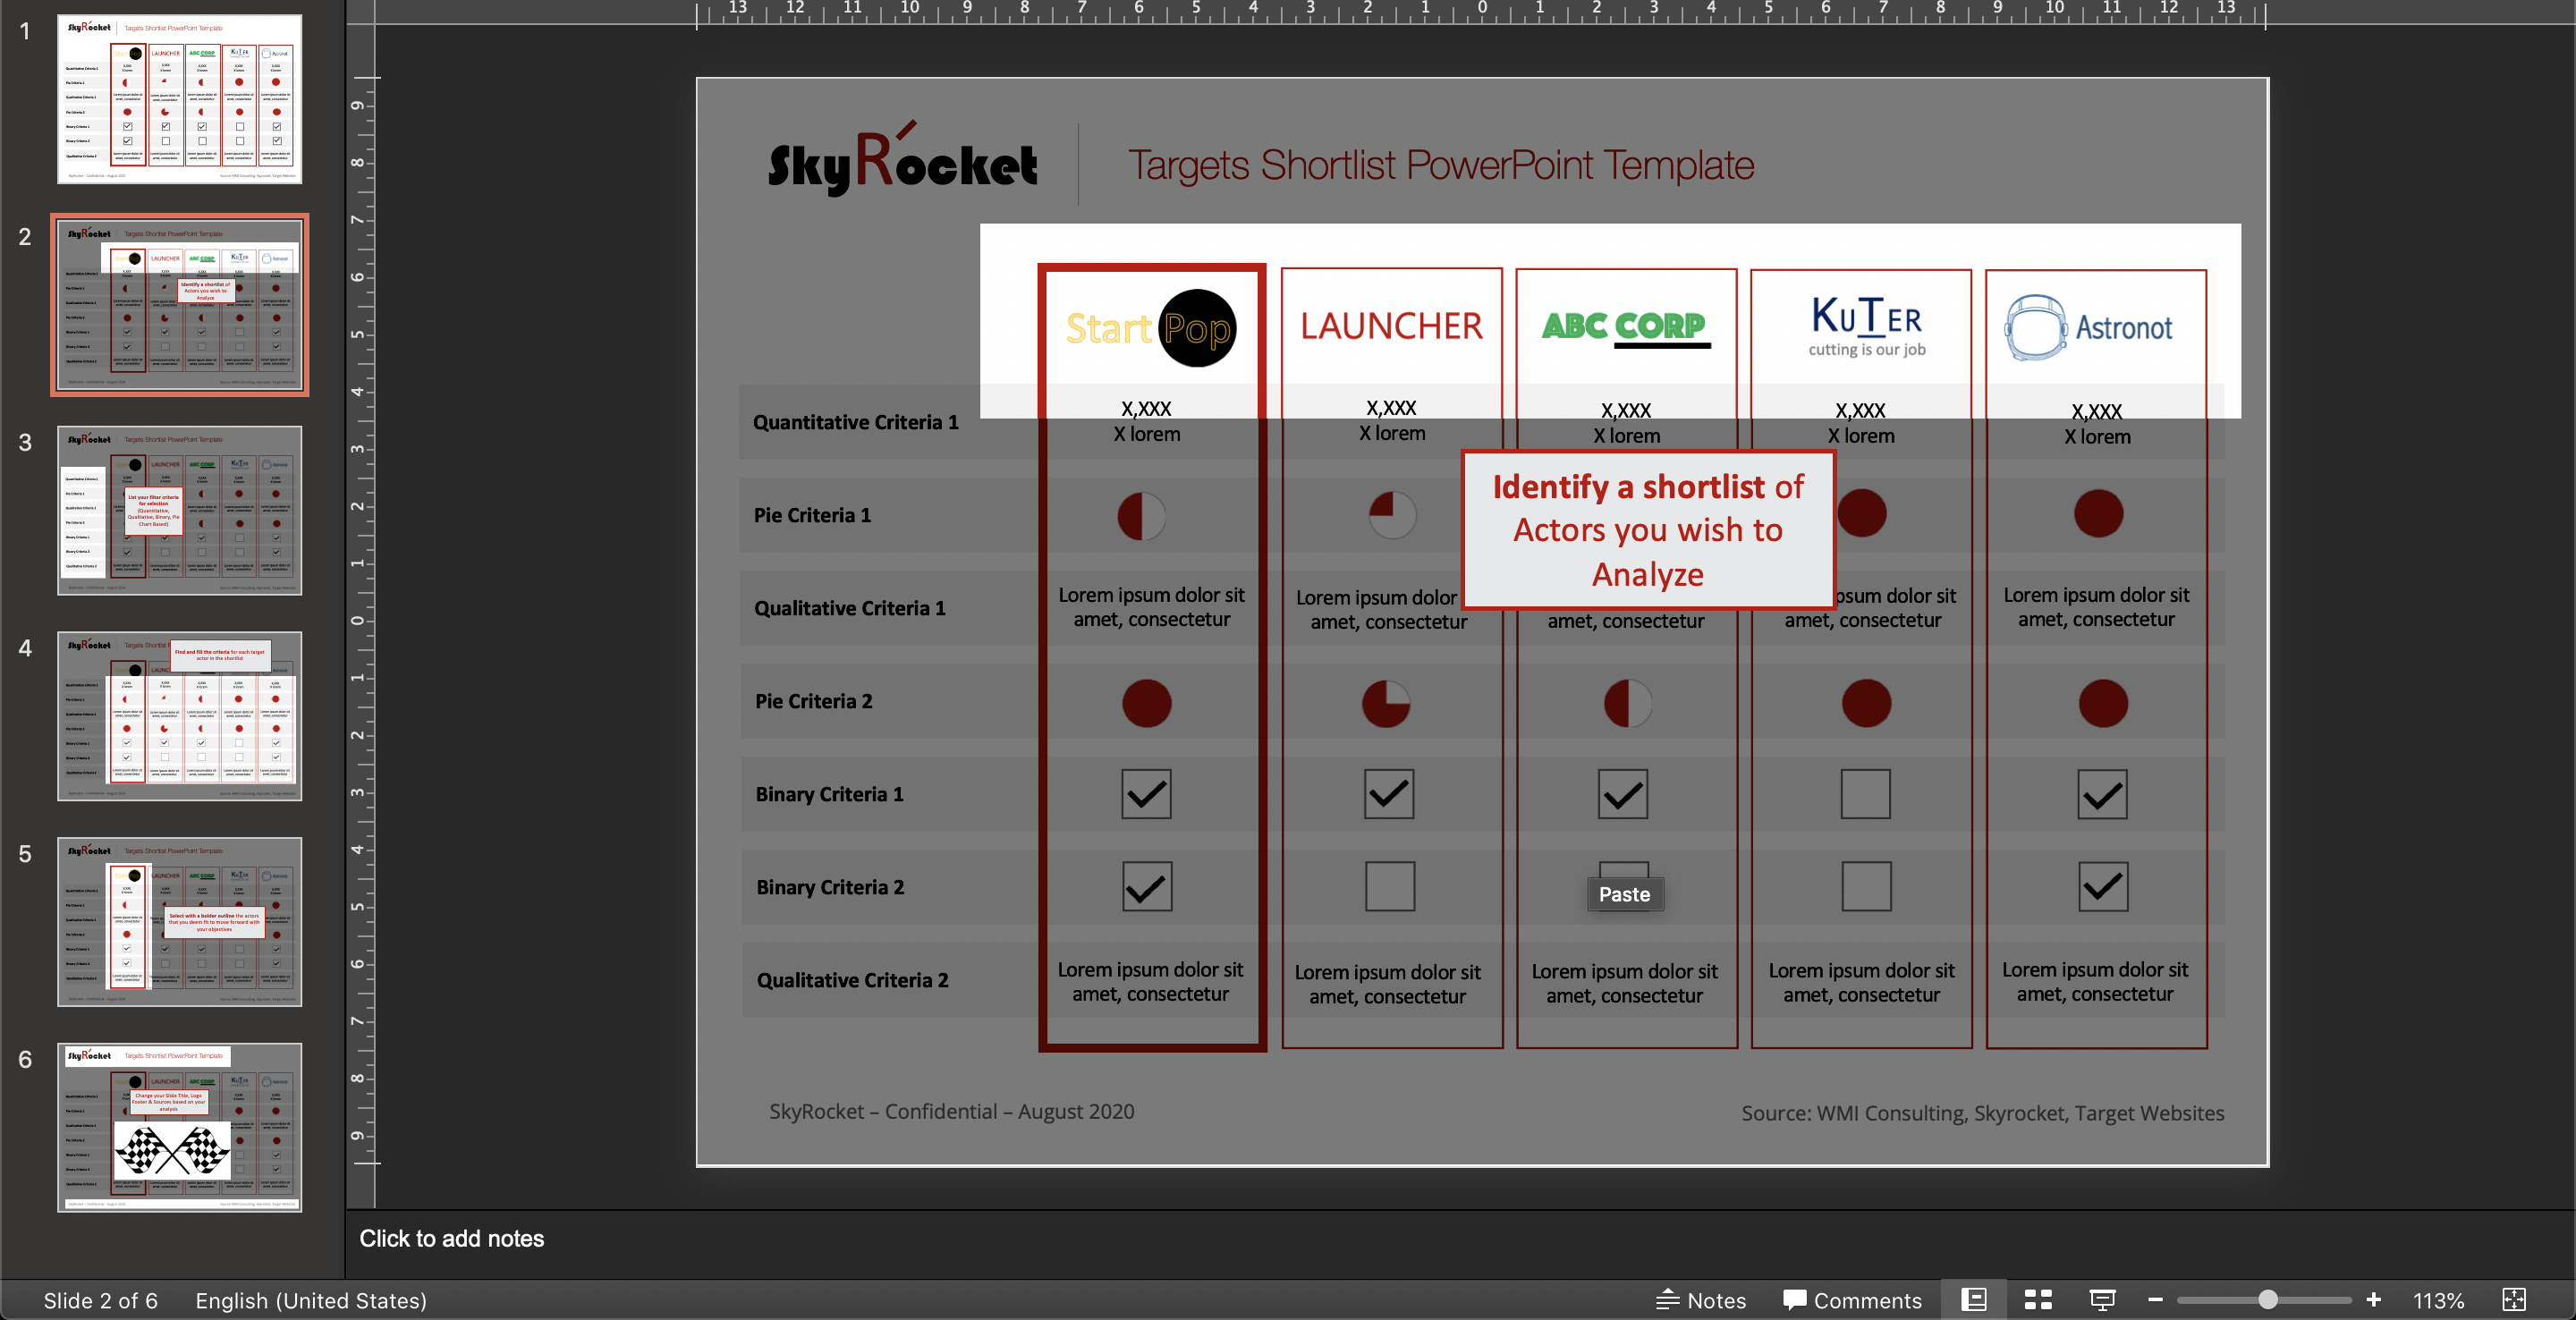Image resolution: width=2576 pixels, height=1320 pixels.
Task: Select the KuTer logo
Action: tap(1866, 326)
